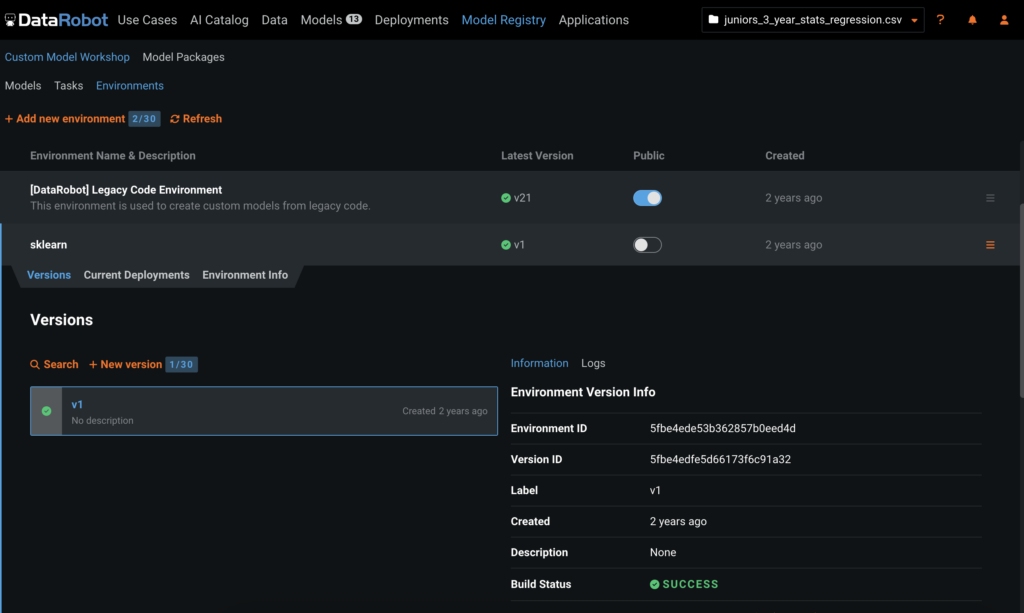Click Add new environment

pos(65,118)
